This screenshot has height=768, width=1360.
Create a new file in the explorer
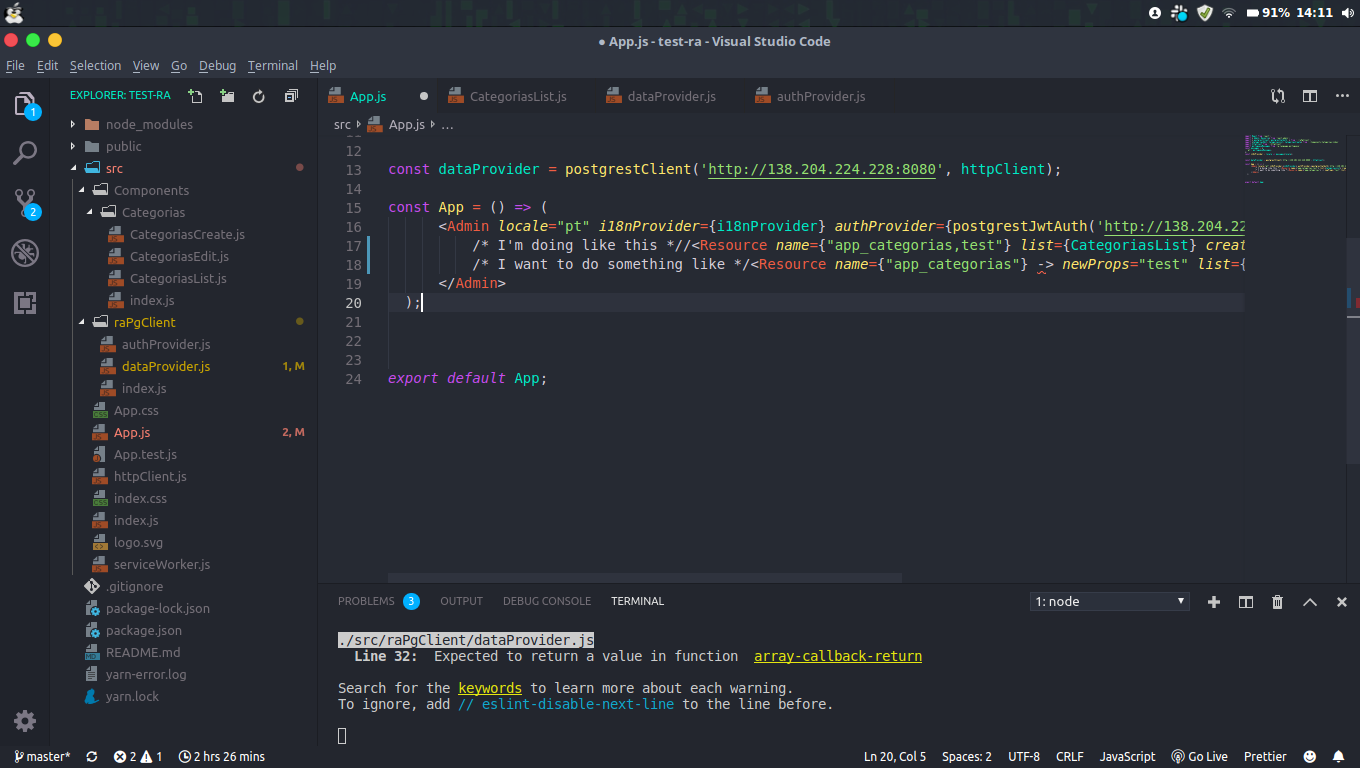tap(195, 96)
